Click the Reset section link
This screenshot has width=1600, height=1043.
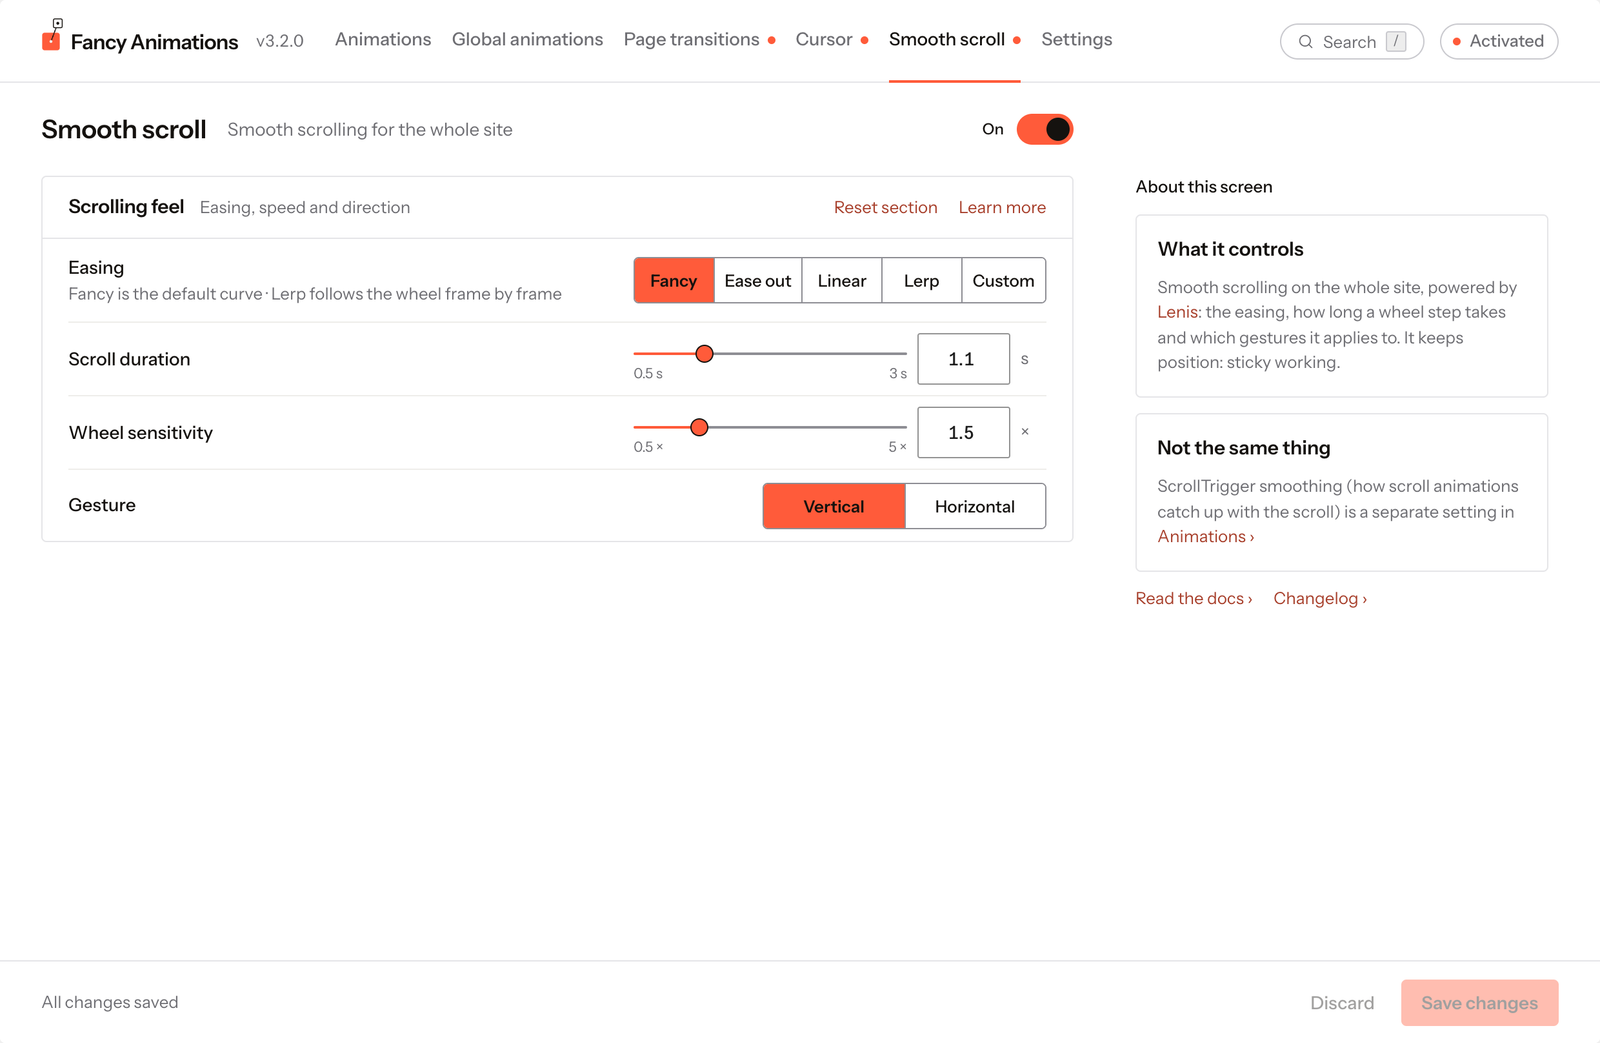(886, 207)
